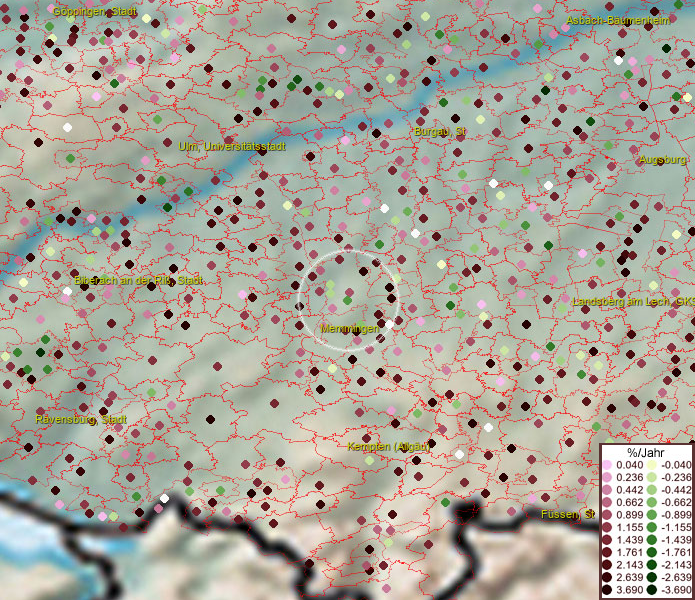695x600 pixels.
Task: Click the Landsberg am Lech label
Action: [x=632, y=301]
